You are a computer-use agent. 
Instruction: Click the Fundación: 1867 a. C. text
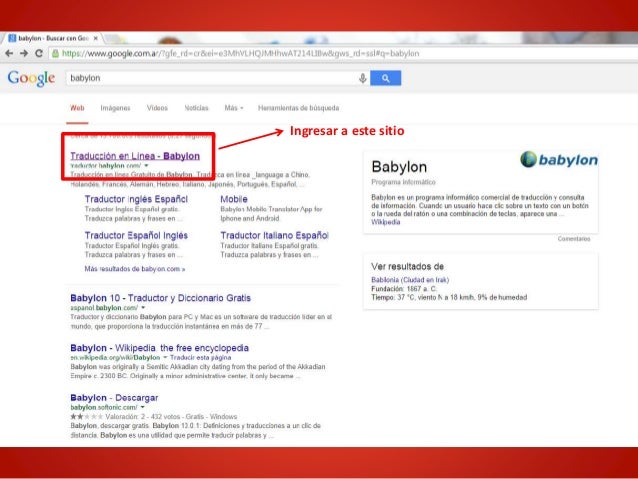click(404, 289)
